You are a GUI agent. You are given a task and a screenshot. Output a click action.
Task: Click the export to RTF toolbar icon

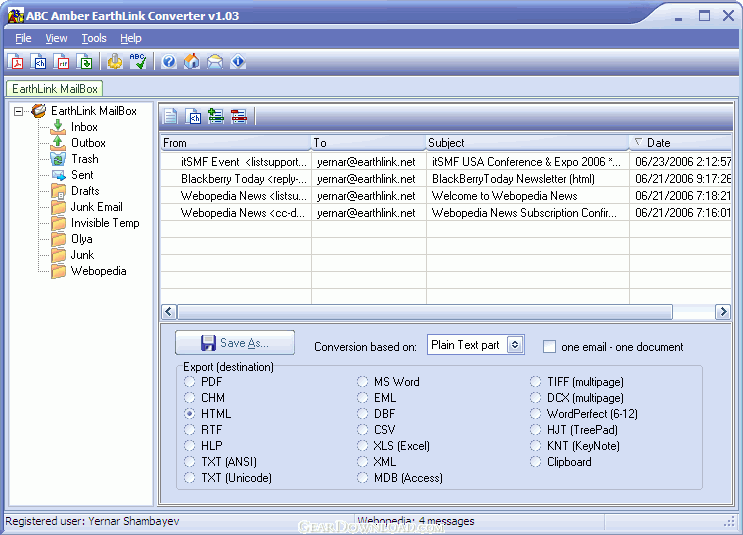(x=62, y=62)
